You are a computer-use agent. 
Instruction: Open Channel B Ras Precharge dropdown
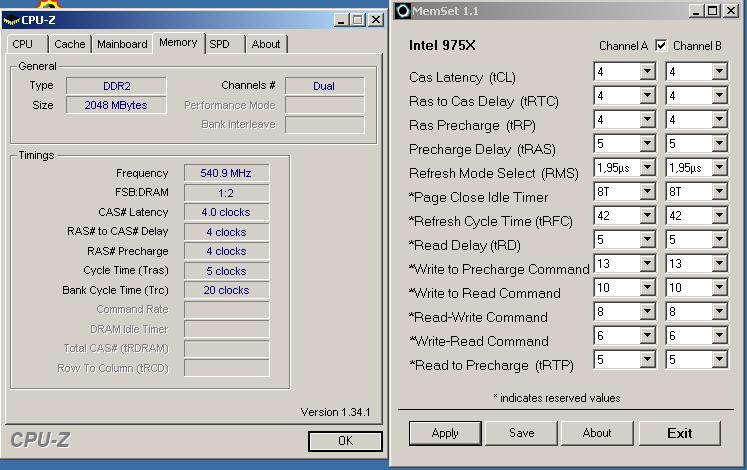(x=719, y=120)
